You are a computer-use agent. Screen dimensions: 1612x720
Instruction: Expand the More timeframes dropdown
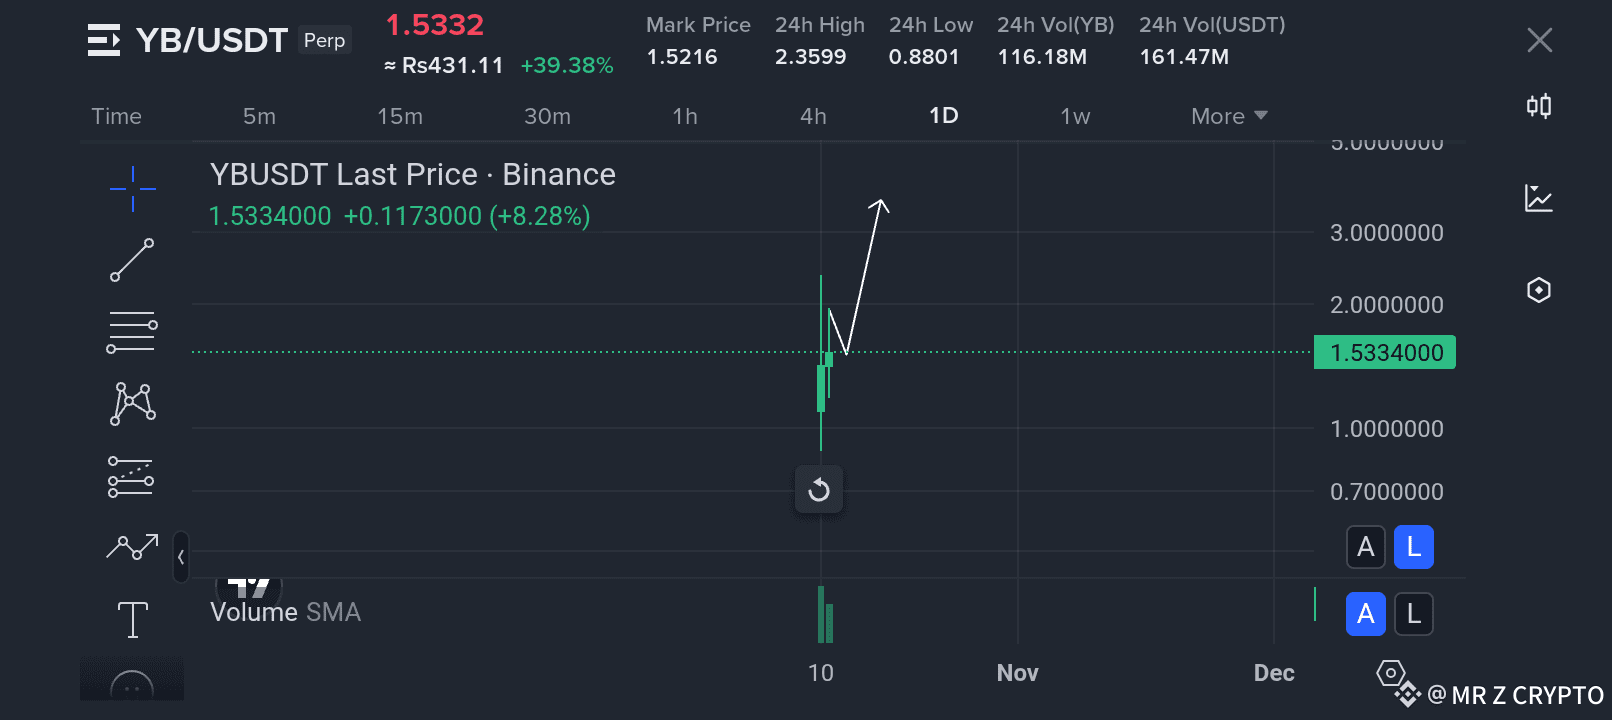pyautogui.click(x=1229, y=116)
